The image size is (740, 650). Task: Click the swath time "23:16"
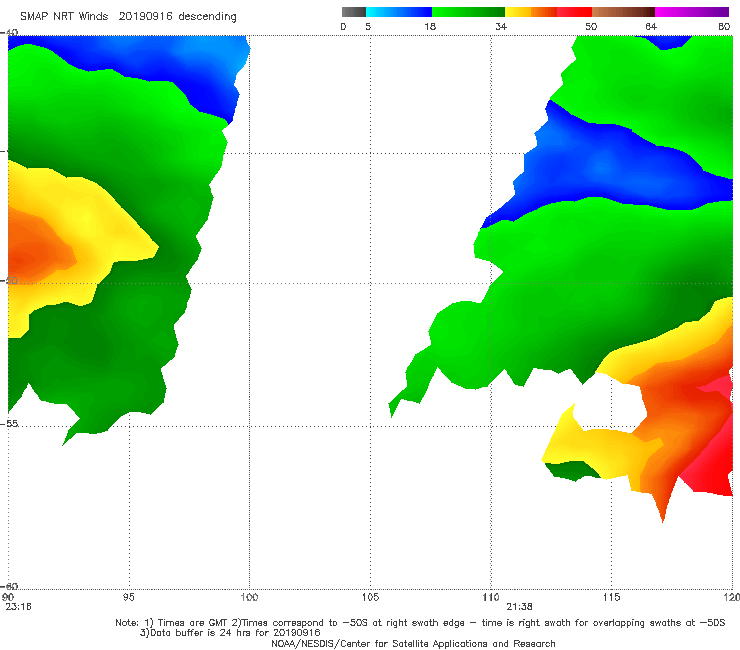click(18, 607)
